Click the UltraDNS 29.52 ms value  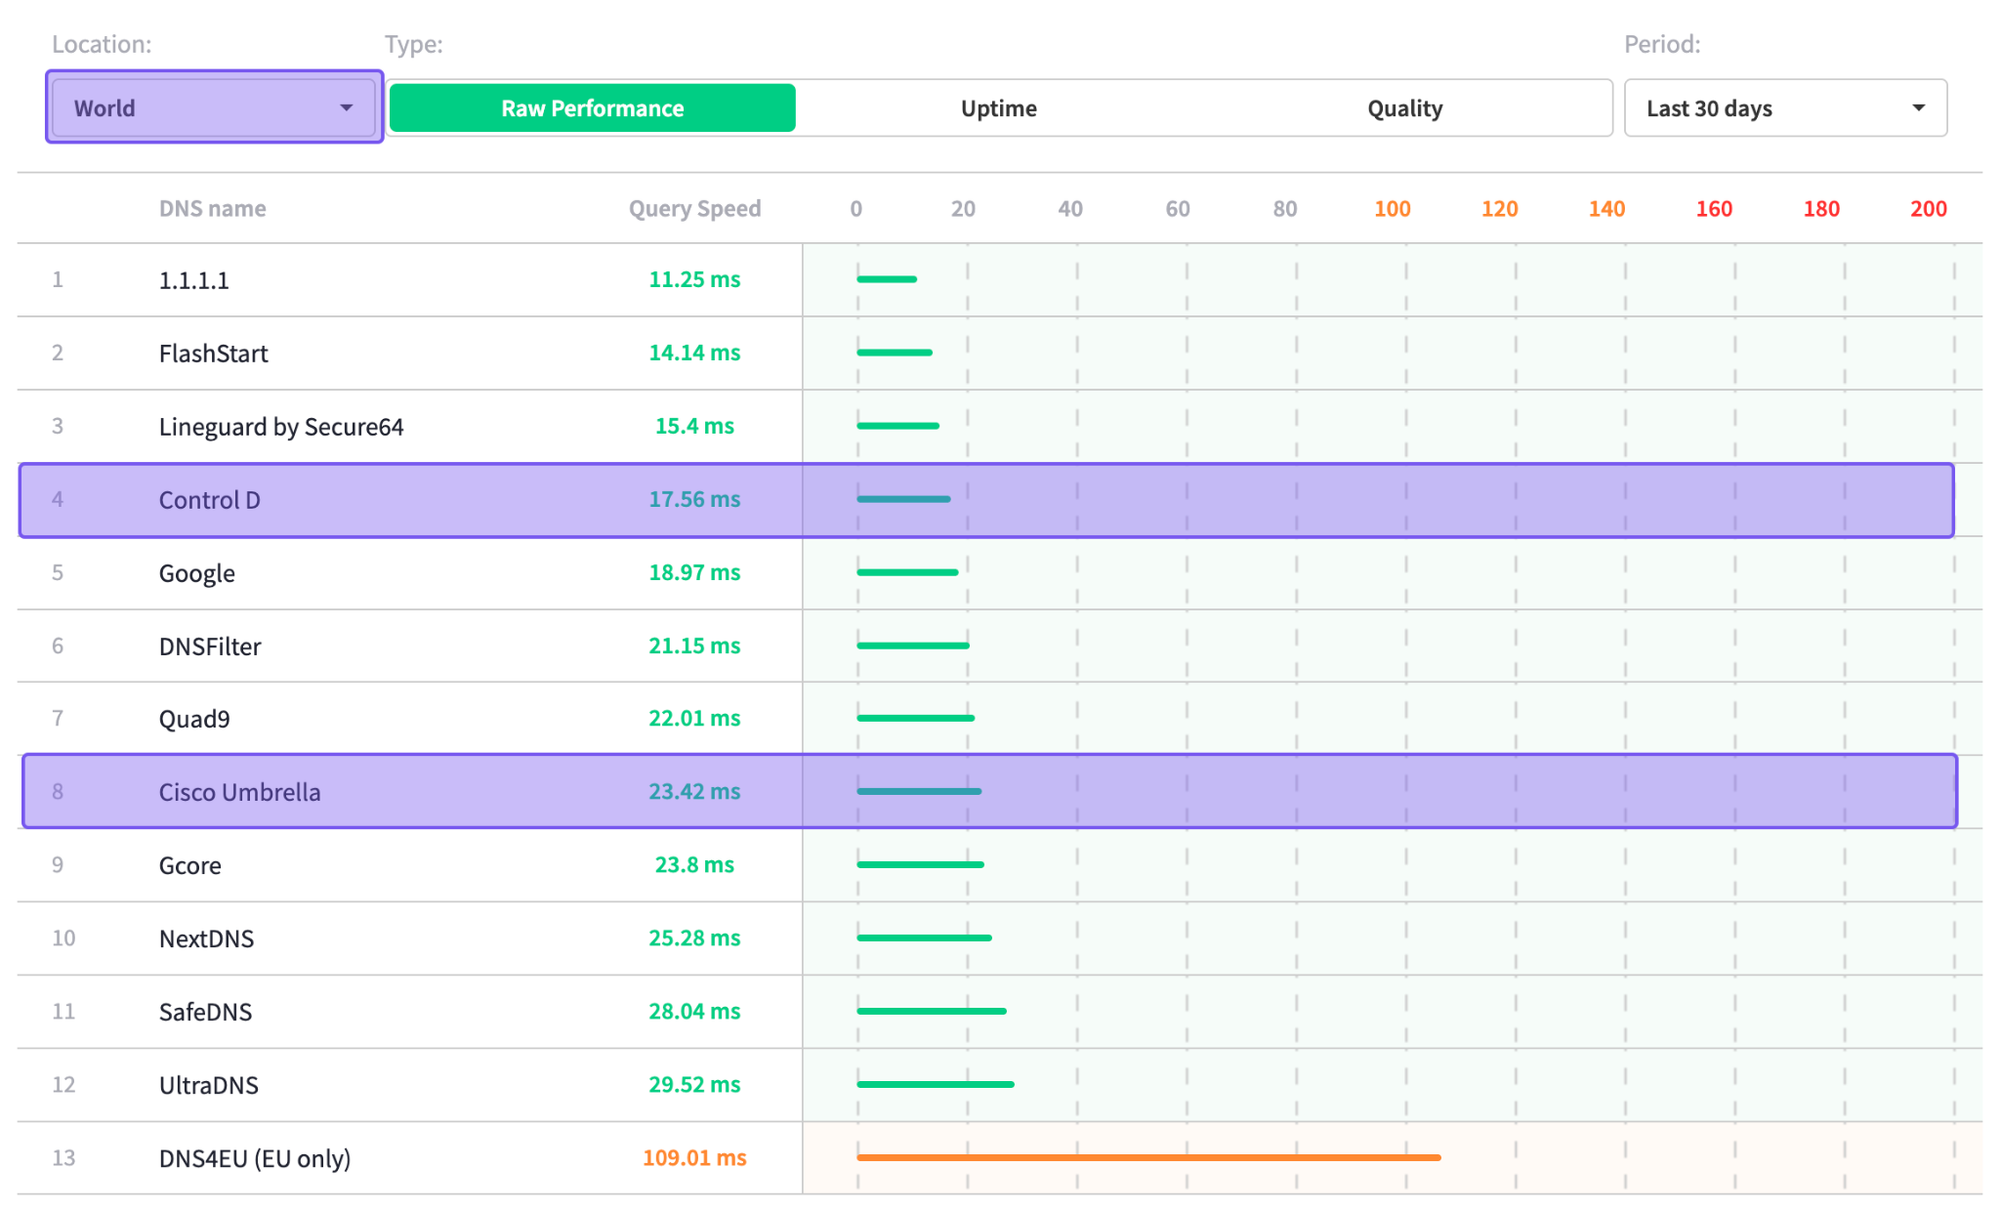tap(694, 1084)
